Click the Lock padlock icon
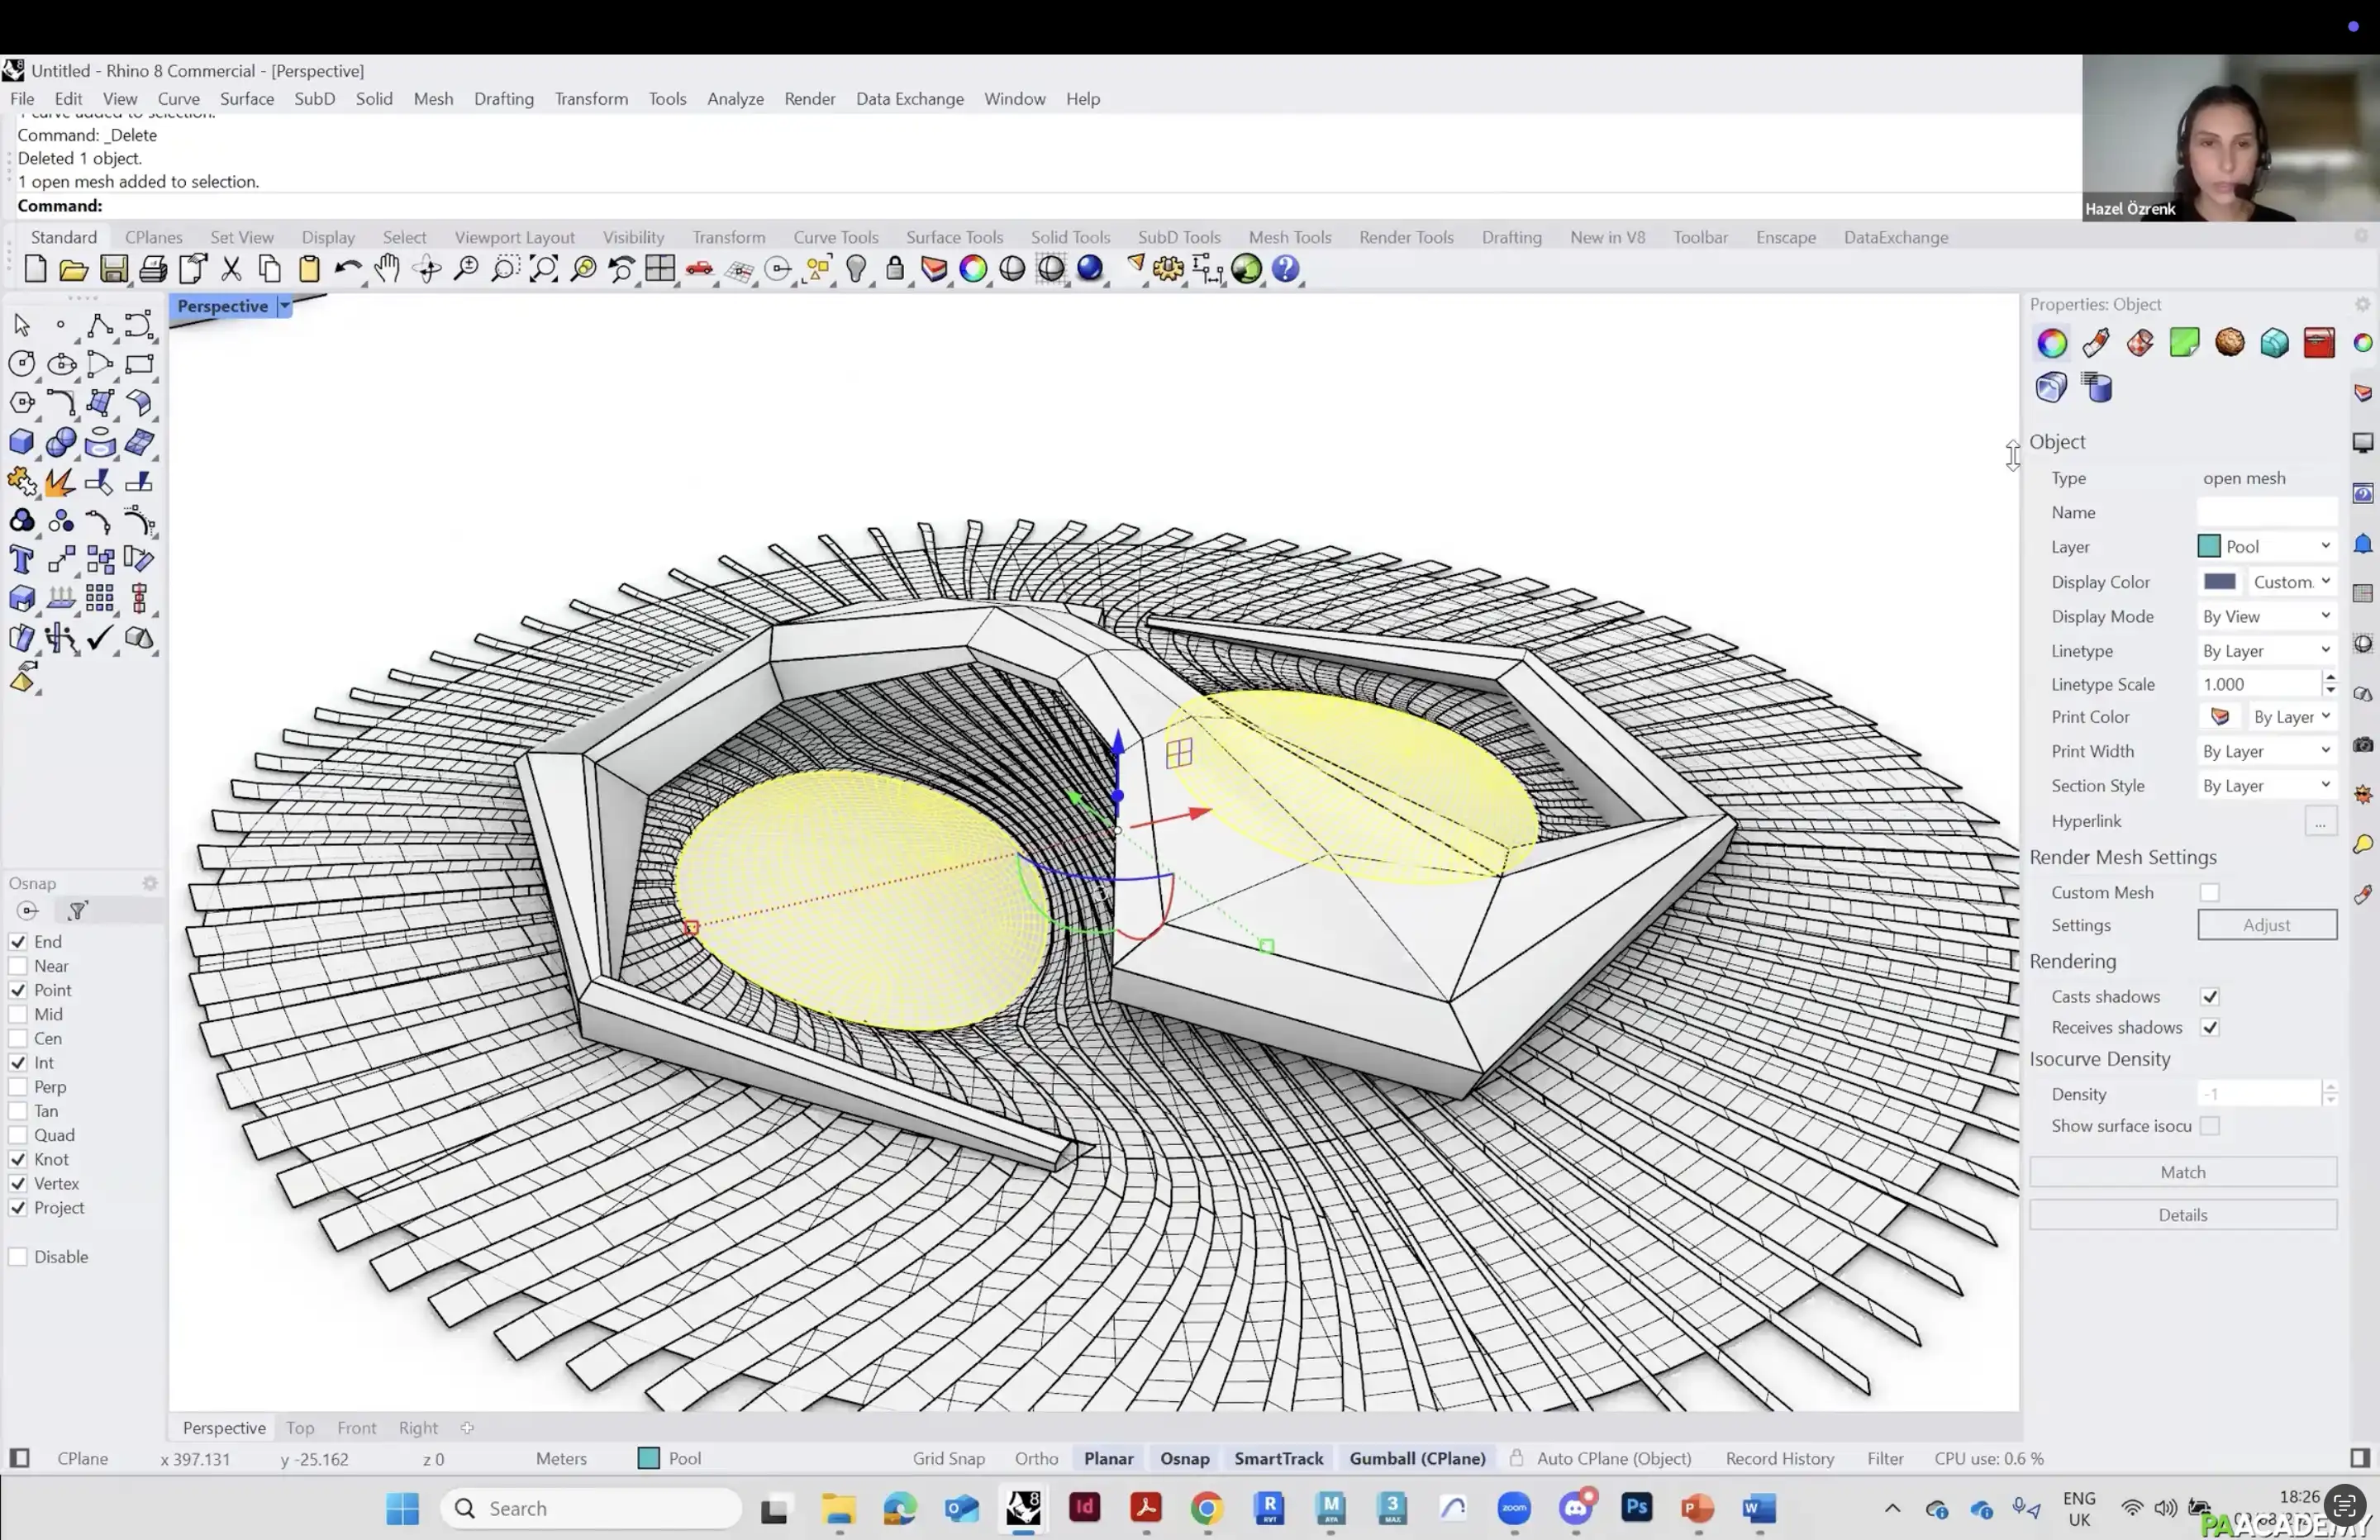Screen dimensions: 2380x1540 point(895,269)
